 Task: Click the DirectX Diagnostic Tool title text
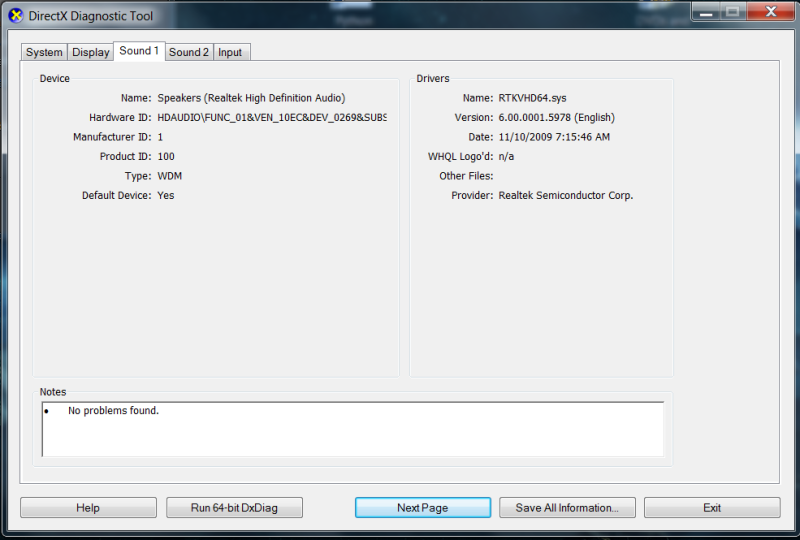coord(90,16)
